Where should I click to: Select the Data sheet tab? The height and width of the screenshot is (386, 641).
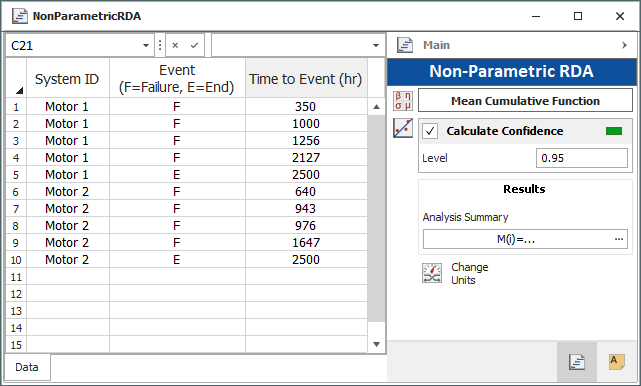click(x=27, y=367)
